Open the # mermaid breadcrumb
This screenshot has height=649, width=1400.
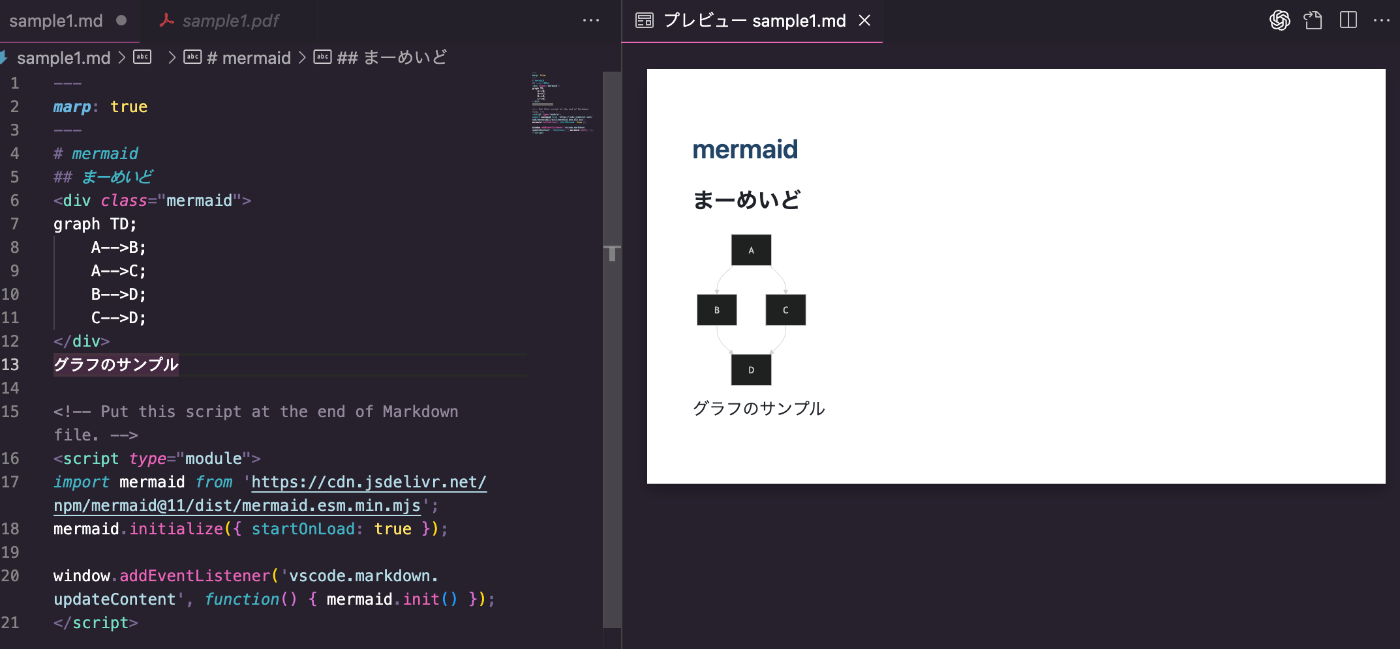tap(238, 58)
